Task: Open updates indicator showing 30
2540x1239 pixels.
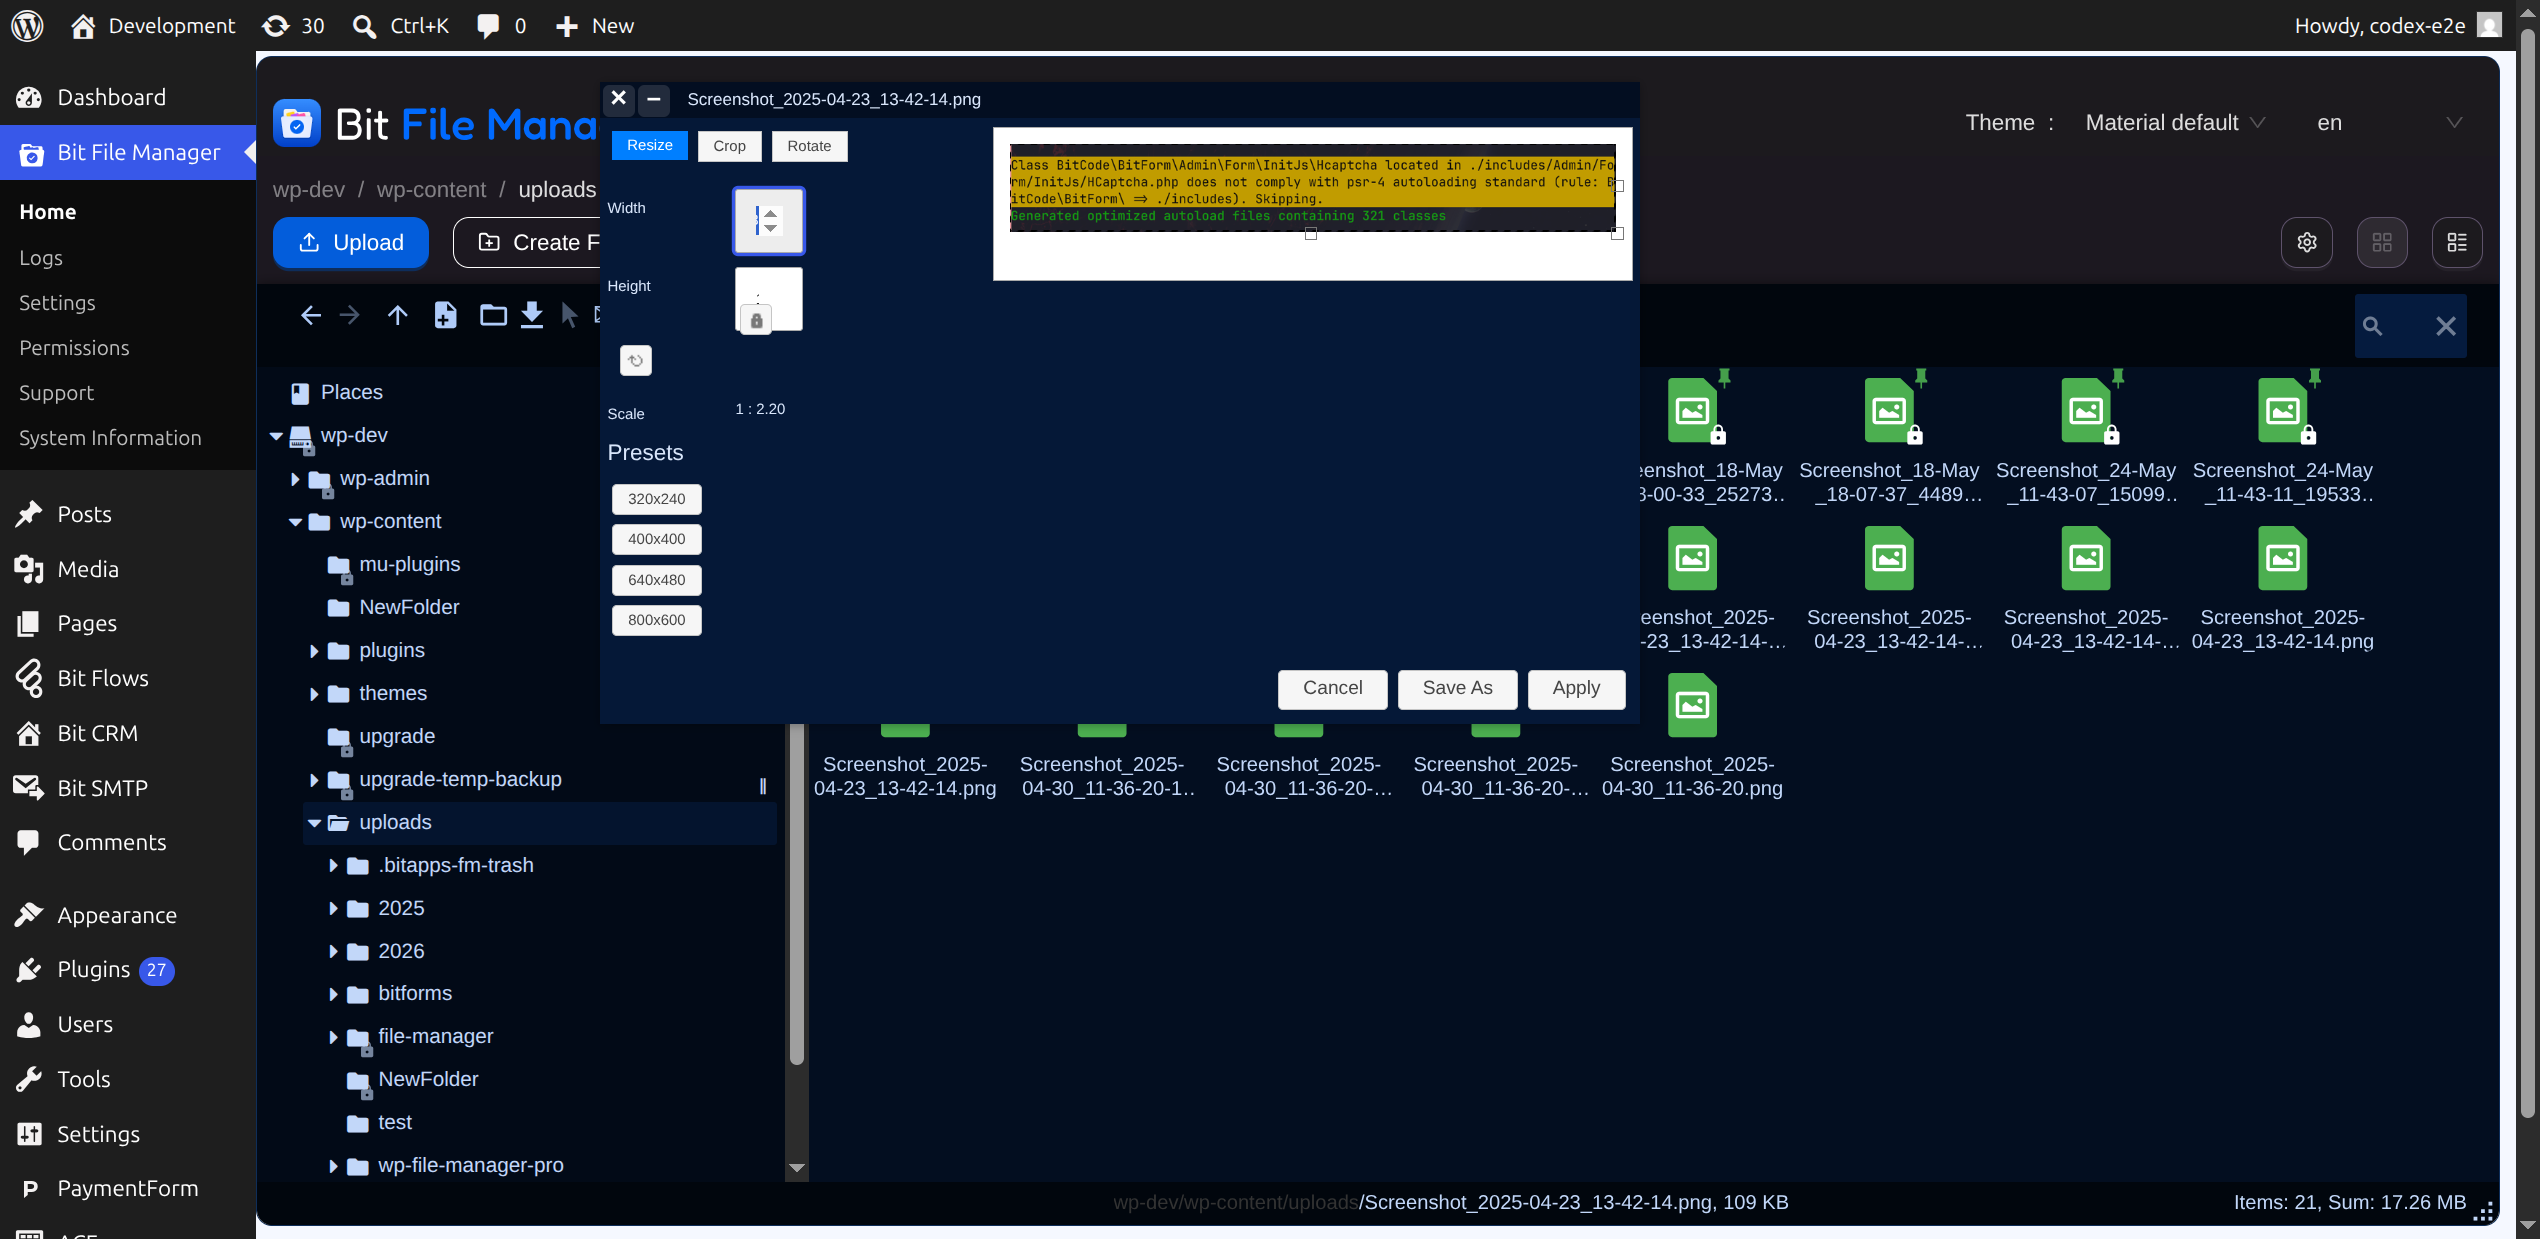Action: 293,26
